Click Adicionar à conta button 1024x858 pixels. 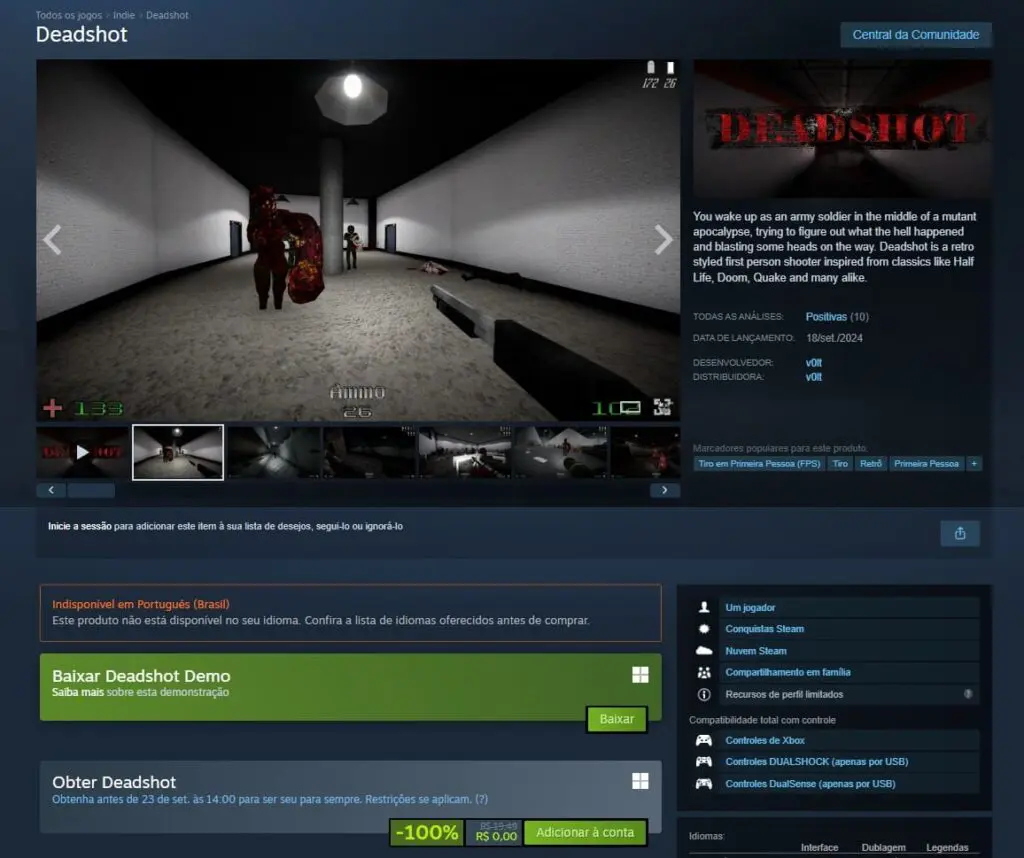[585, 833]
